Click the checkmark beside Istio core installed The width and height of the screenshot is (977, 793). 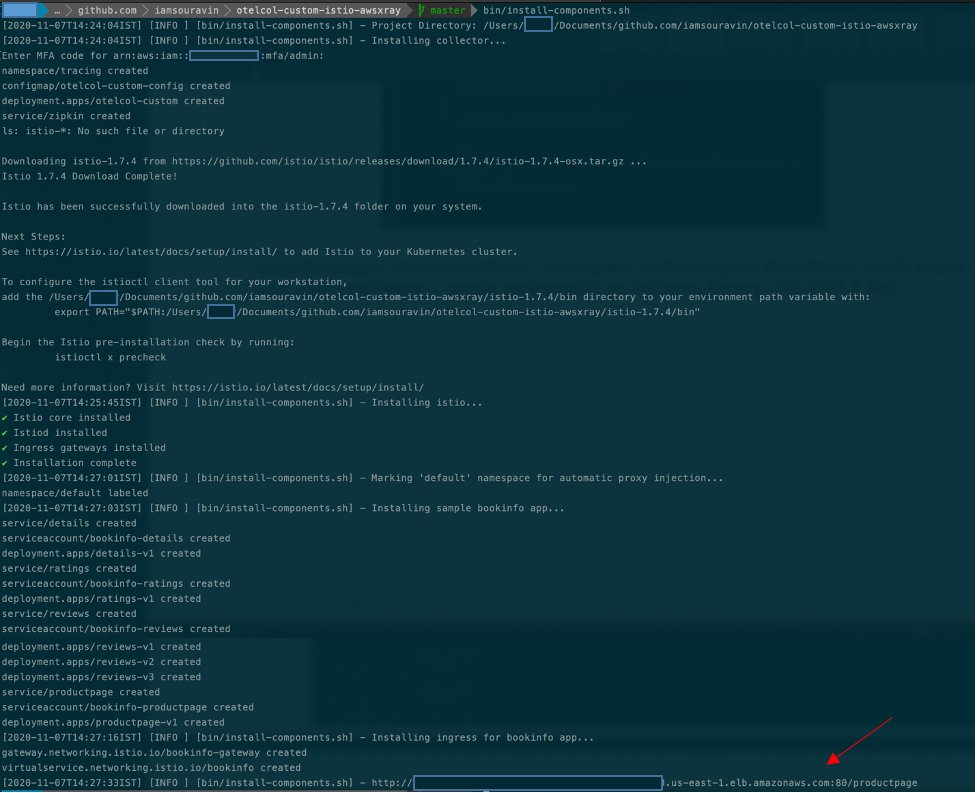[x=5, y=417]
